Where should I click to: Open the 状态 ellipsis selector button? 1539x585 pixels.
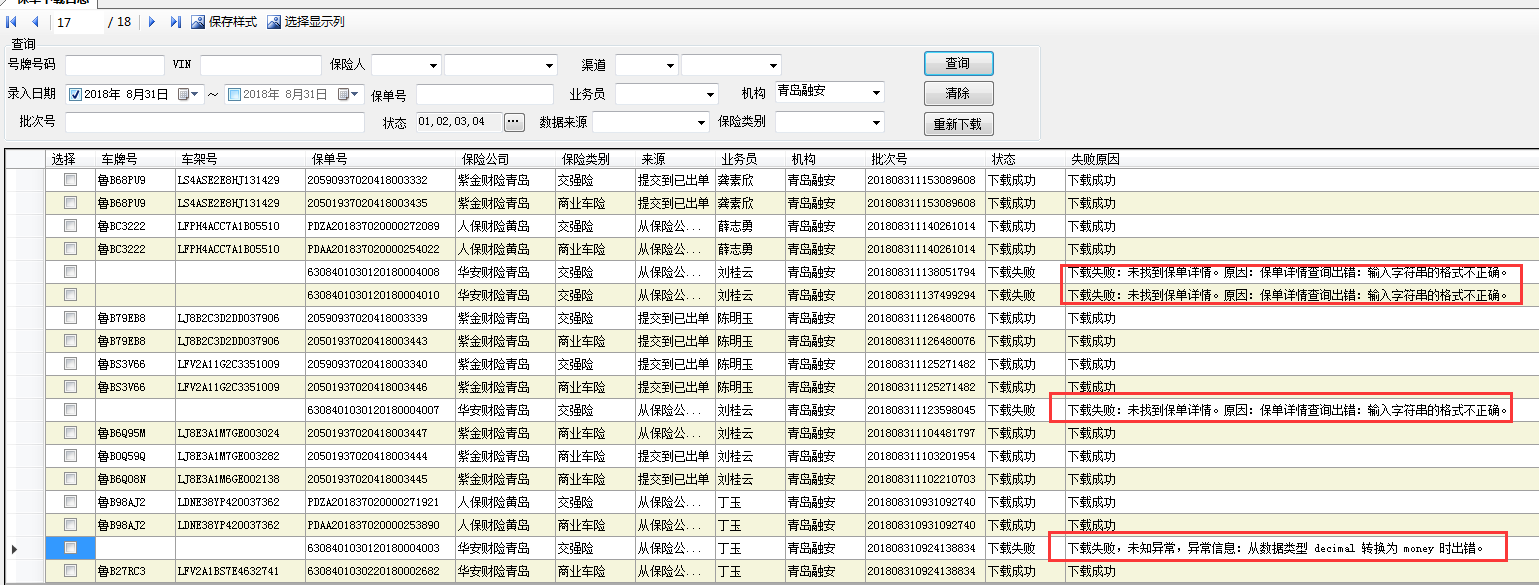coord(514,122)
